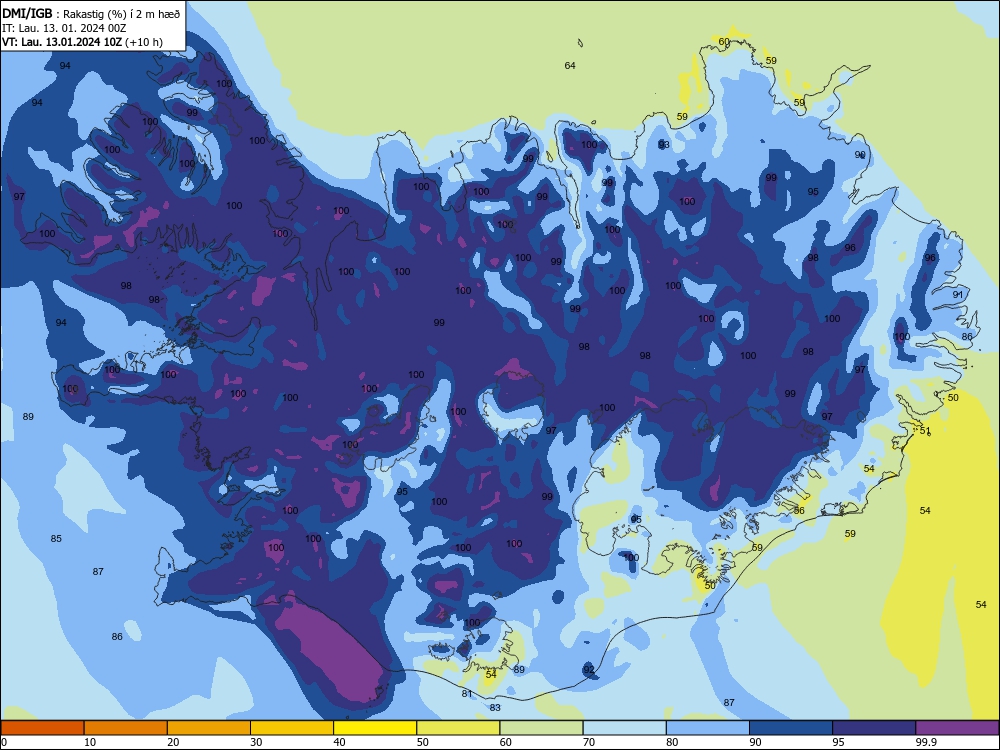This screenshot has height=750, width=1000.
Task: Click the pale yellow 50–60 legend swatch
Action: pos(458,728)
